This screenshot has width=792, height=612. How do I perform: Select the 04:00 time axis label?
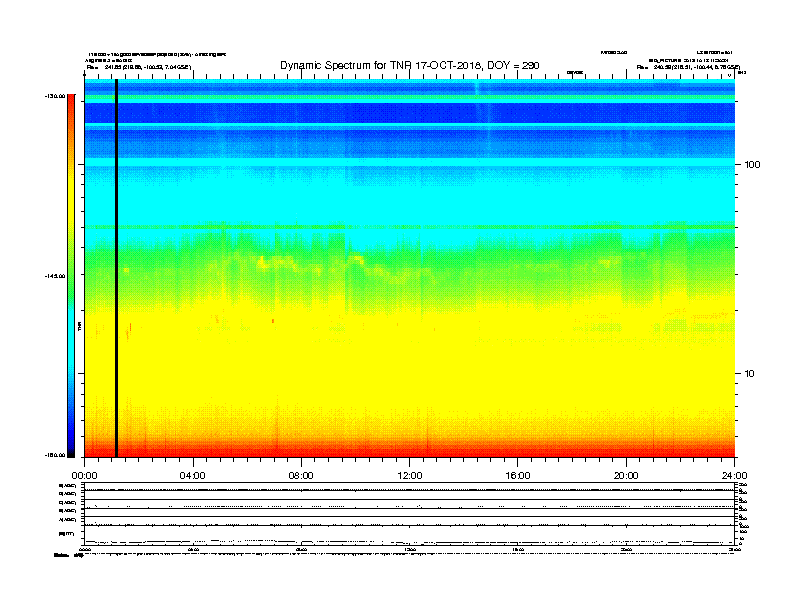click(x=193, y=476)
